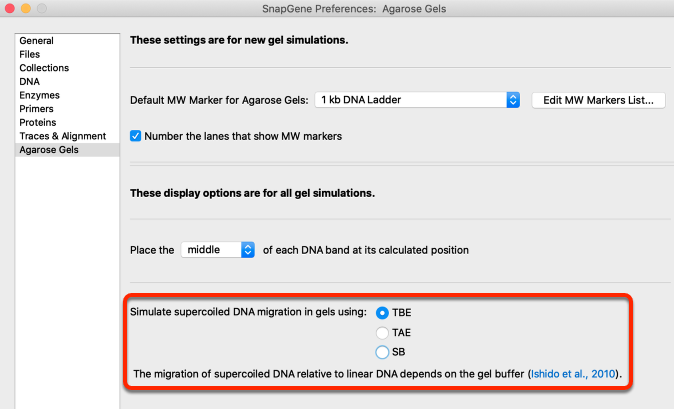Choose TAE as the gel buffer
The height and width of the screenshot is (409, 674).
(x=382, y=333)
